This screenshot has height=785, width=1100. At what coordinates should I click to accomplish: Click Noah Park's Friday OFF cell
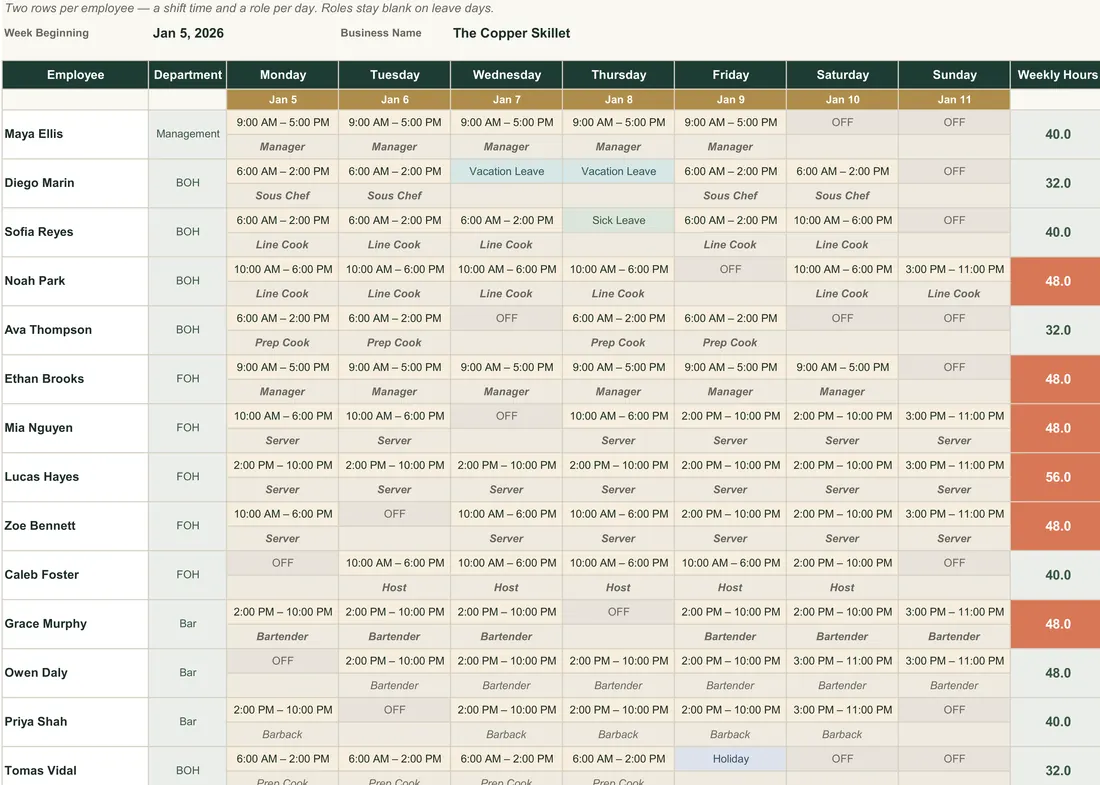730,269
